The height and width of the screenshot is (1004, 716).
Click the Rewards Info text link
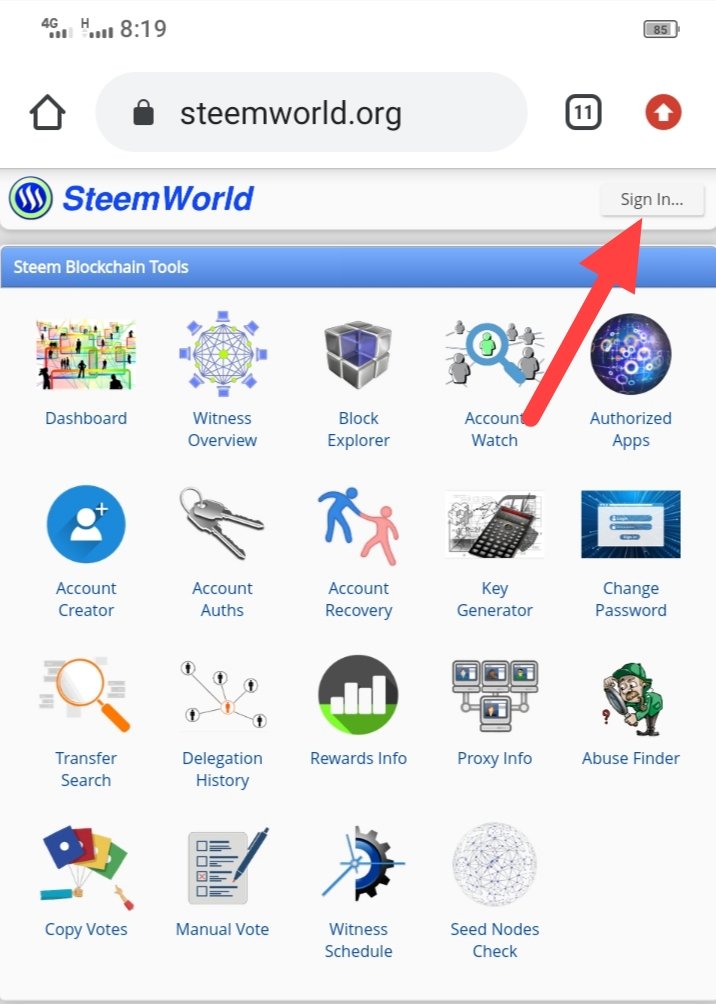pyautogui.click(x=358, y=758)
